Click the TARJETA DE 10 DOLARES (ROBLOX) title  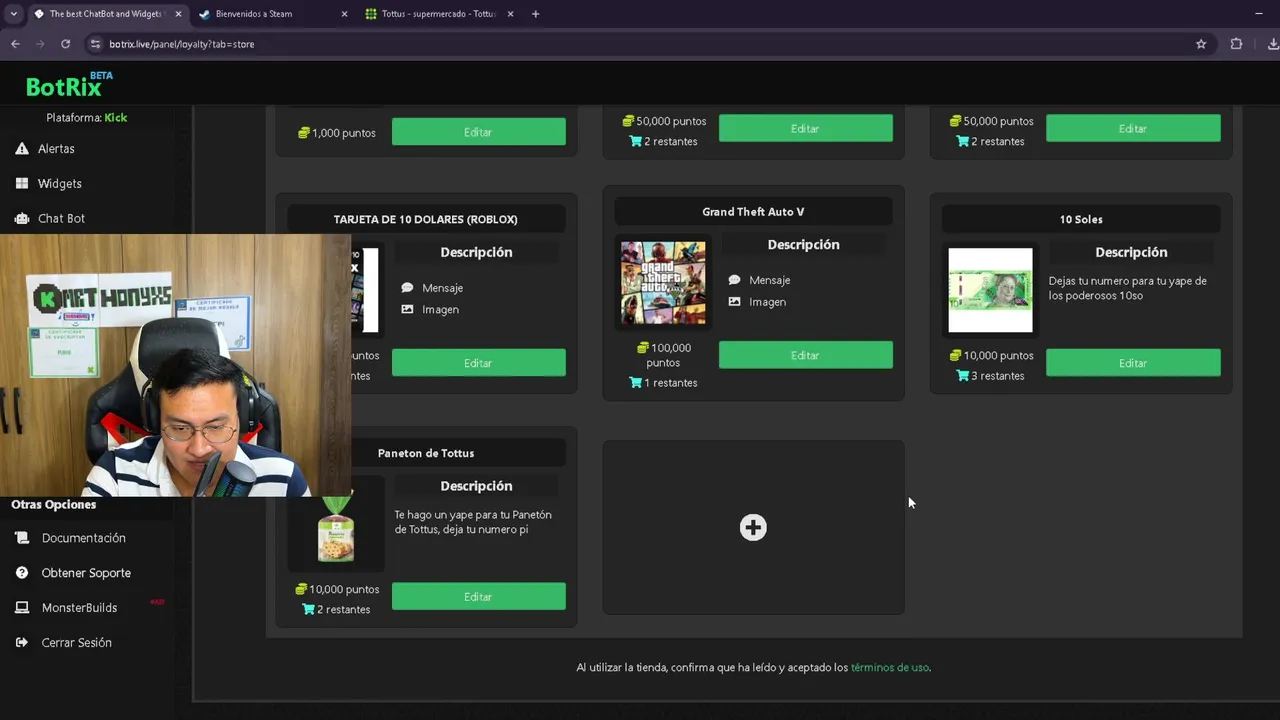click(x=426, y=219)
